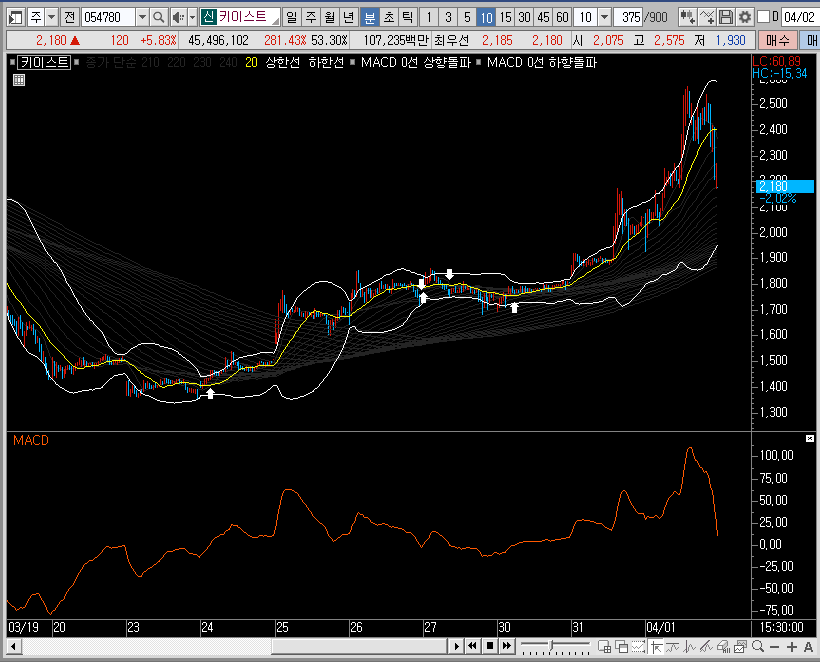Toggle the 키이스트 series marker square
Image resolution: width=820 pixels, height=662 pixels.
click(12, 63)
